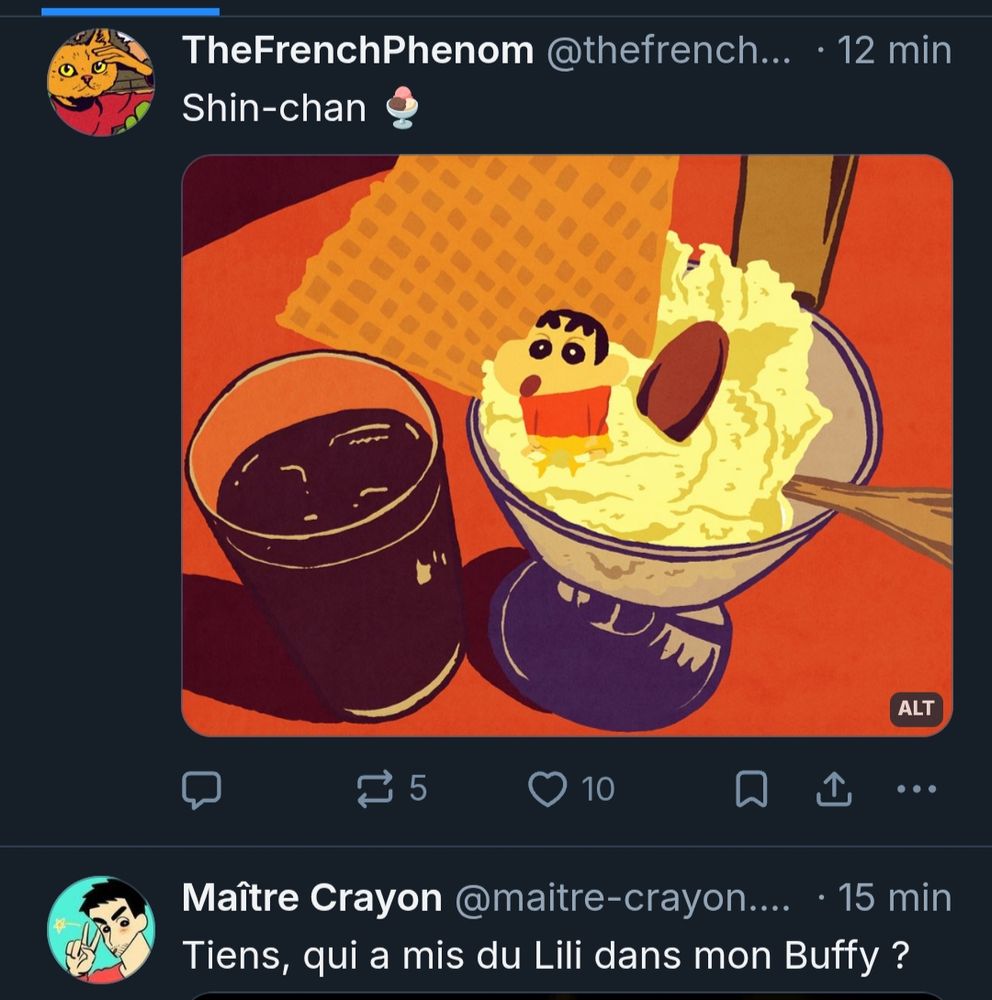Open TheFrenchPhenom display name

357,50
